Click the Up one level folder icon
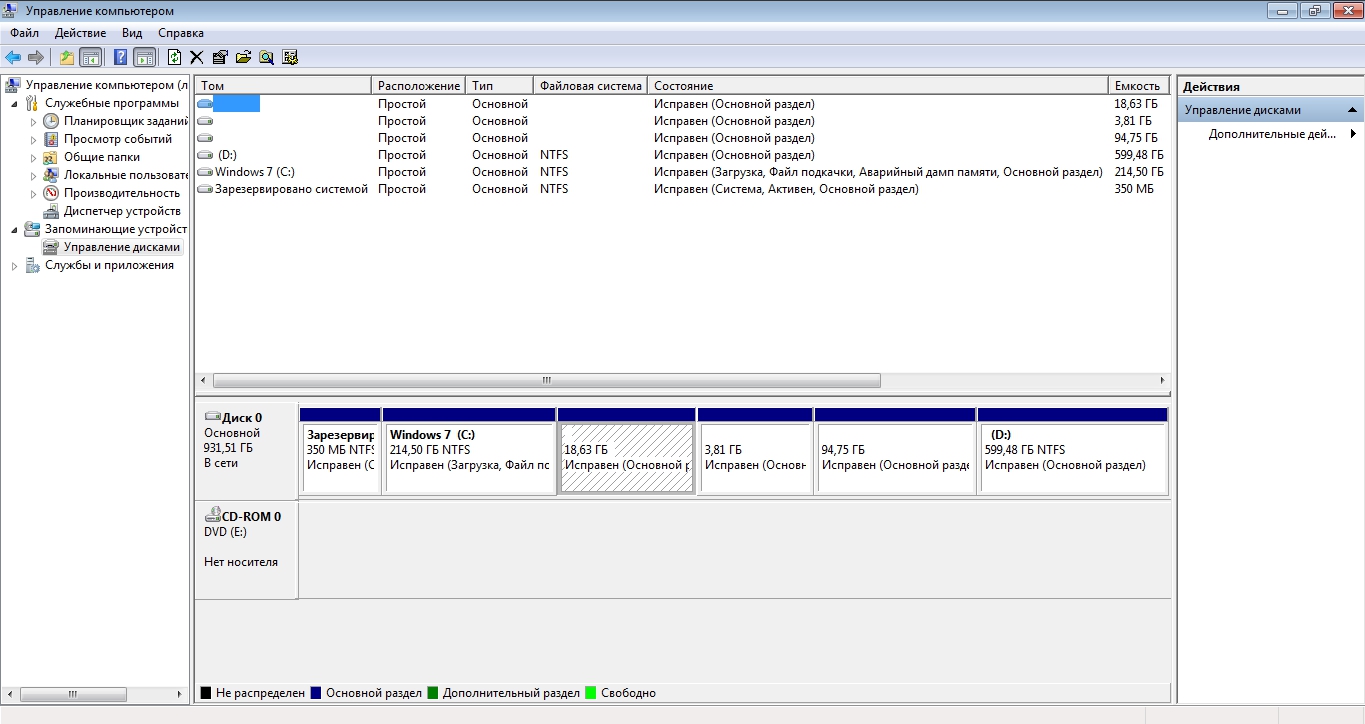The image size is (1365, 724). 67,57
